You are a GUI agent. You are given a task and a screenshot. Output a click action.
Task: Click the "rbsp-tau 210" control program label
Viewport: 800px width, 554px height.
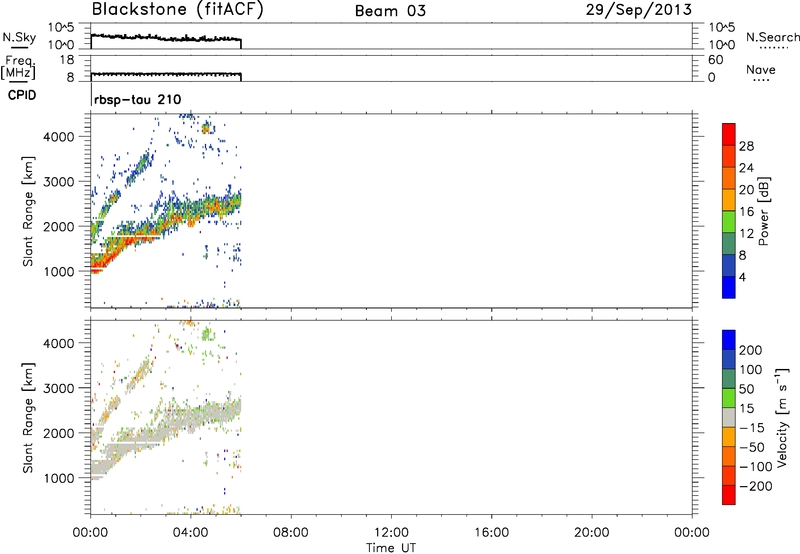(137, 99)
